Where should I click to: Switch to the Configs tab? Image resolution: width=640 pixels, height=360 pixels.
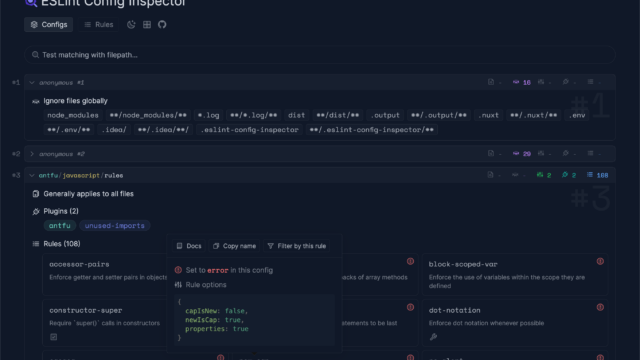(x=49, y=24)
